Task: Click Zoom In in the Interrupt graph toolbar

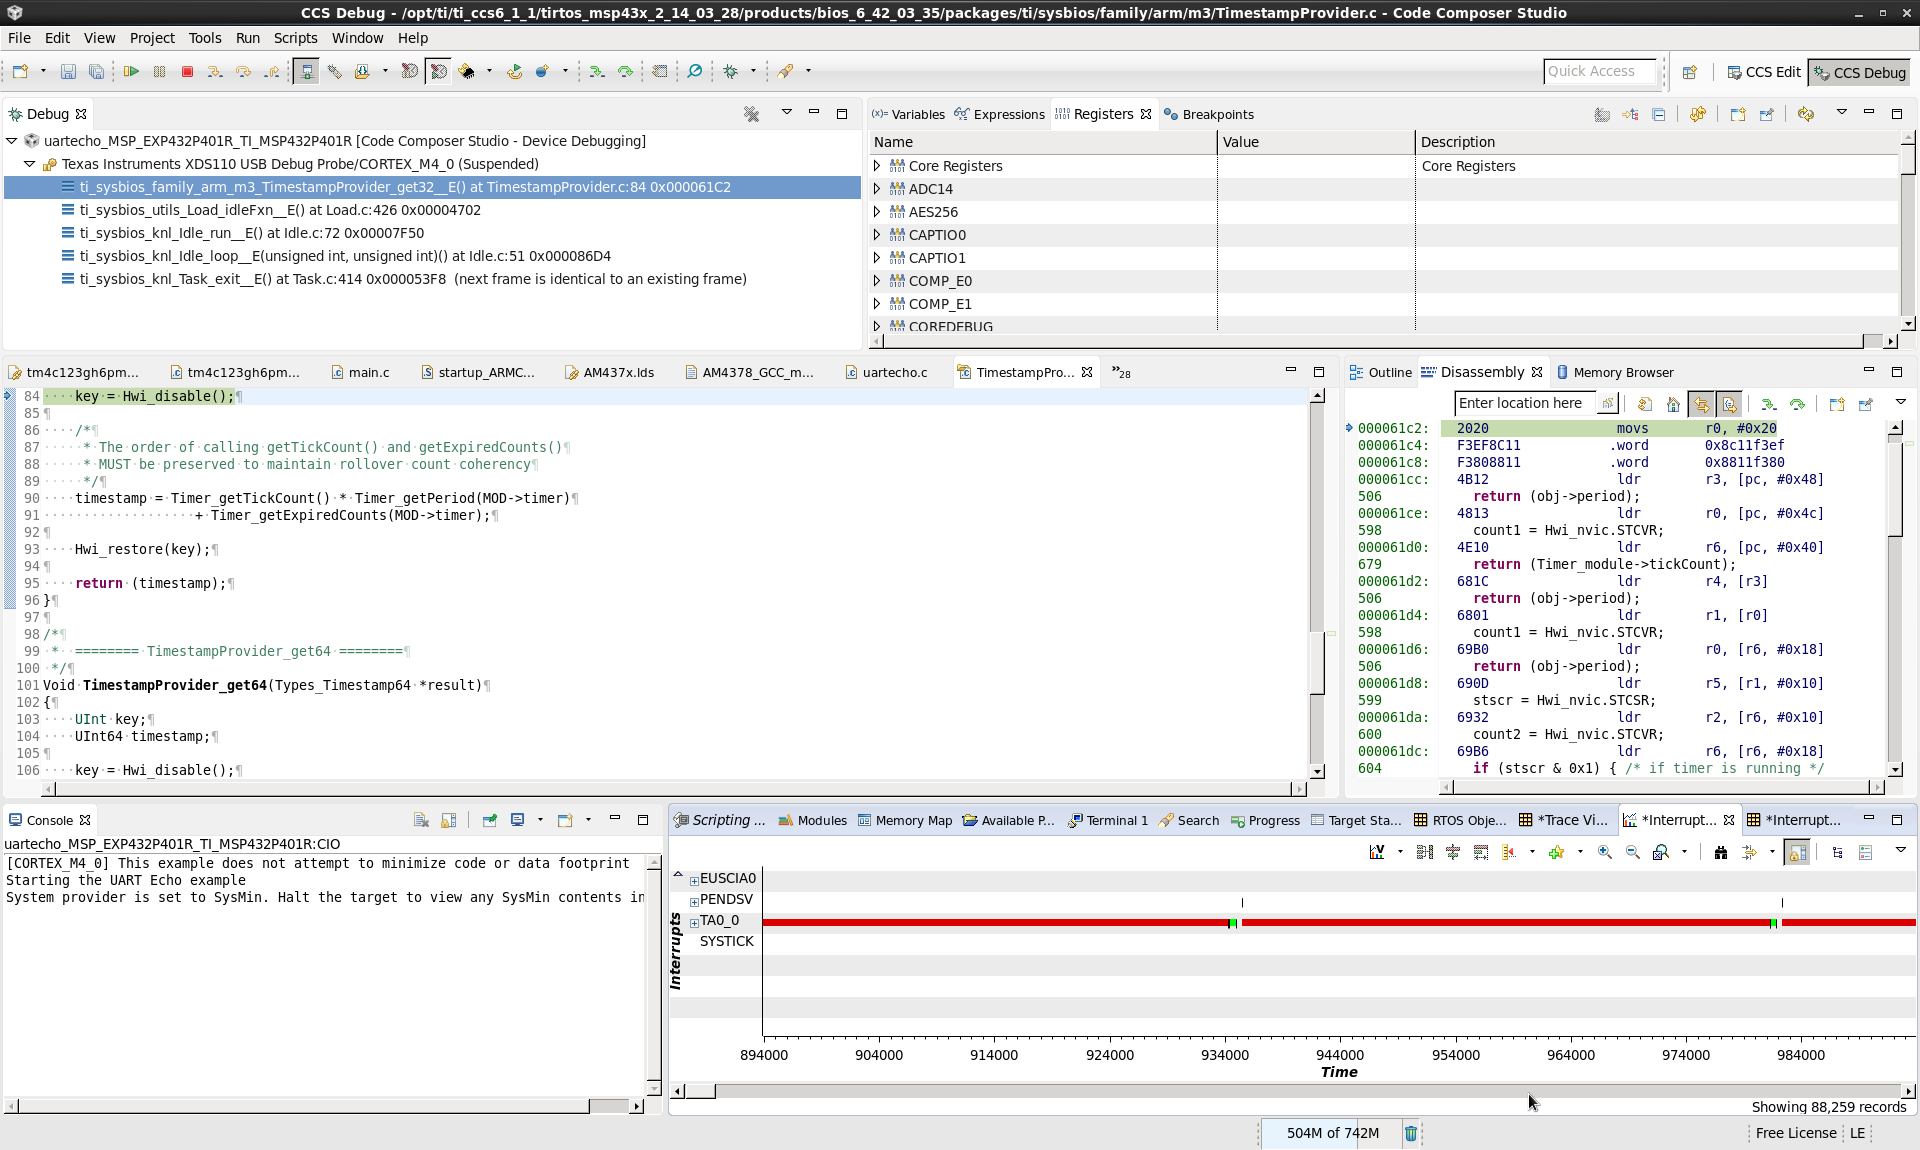Action: pos(1605,852)
